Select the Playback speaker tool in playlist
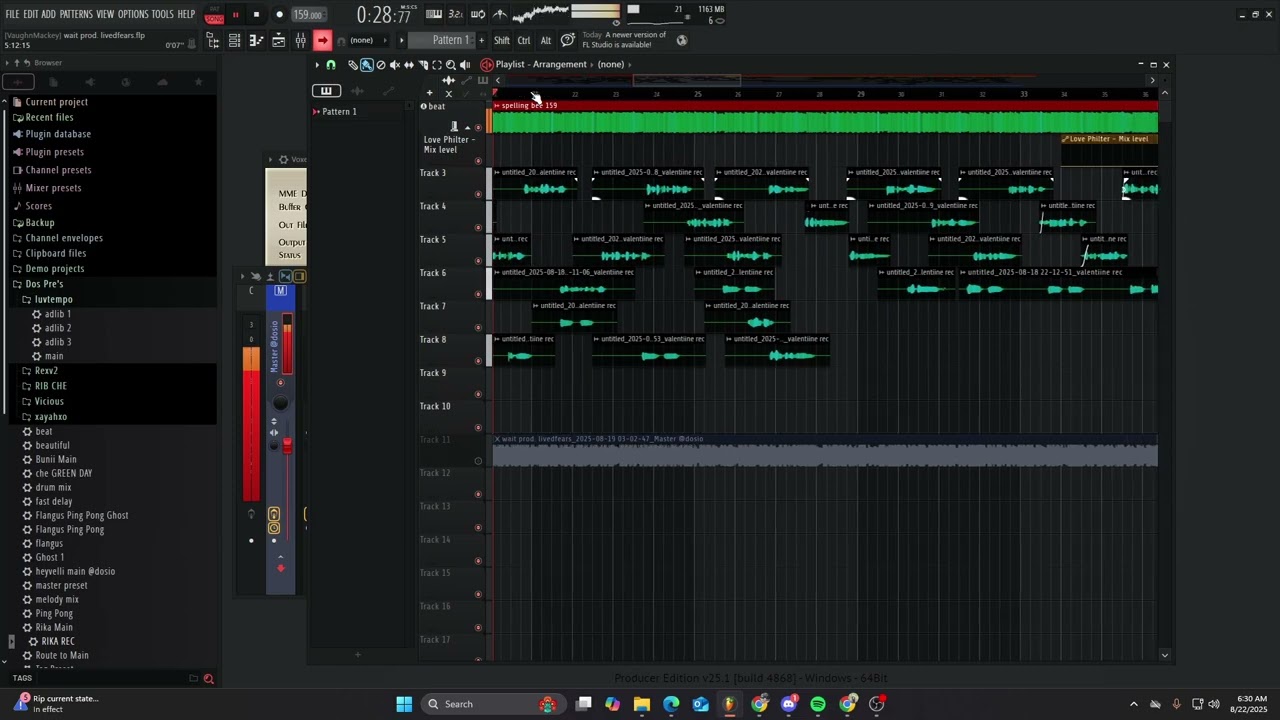Viewport: 1280px width, 720px height. point(464,65)
